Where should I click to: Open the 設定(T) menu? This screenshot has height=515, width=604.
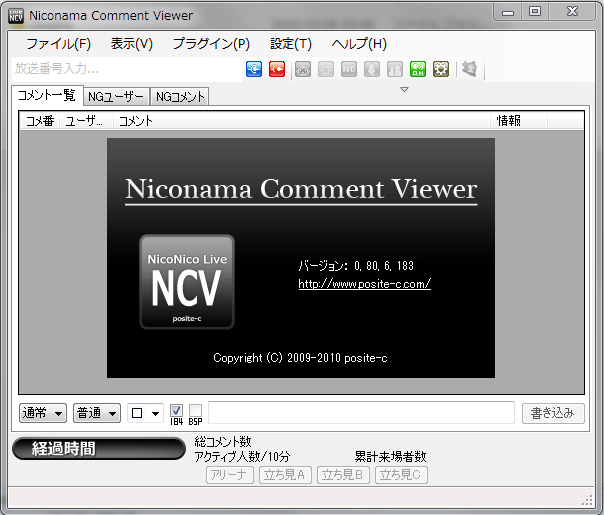[291, 44]
